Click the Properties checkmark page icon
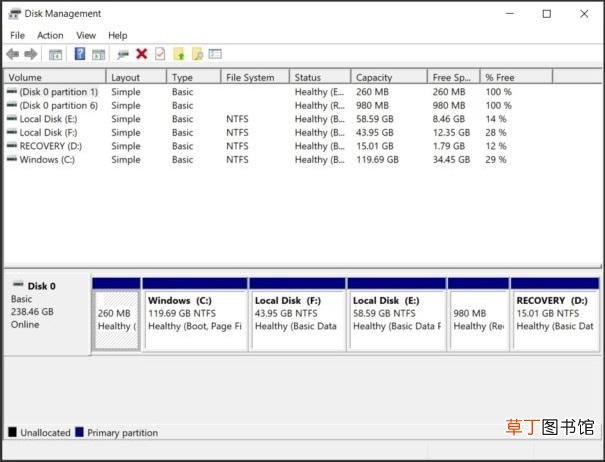 160,54
